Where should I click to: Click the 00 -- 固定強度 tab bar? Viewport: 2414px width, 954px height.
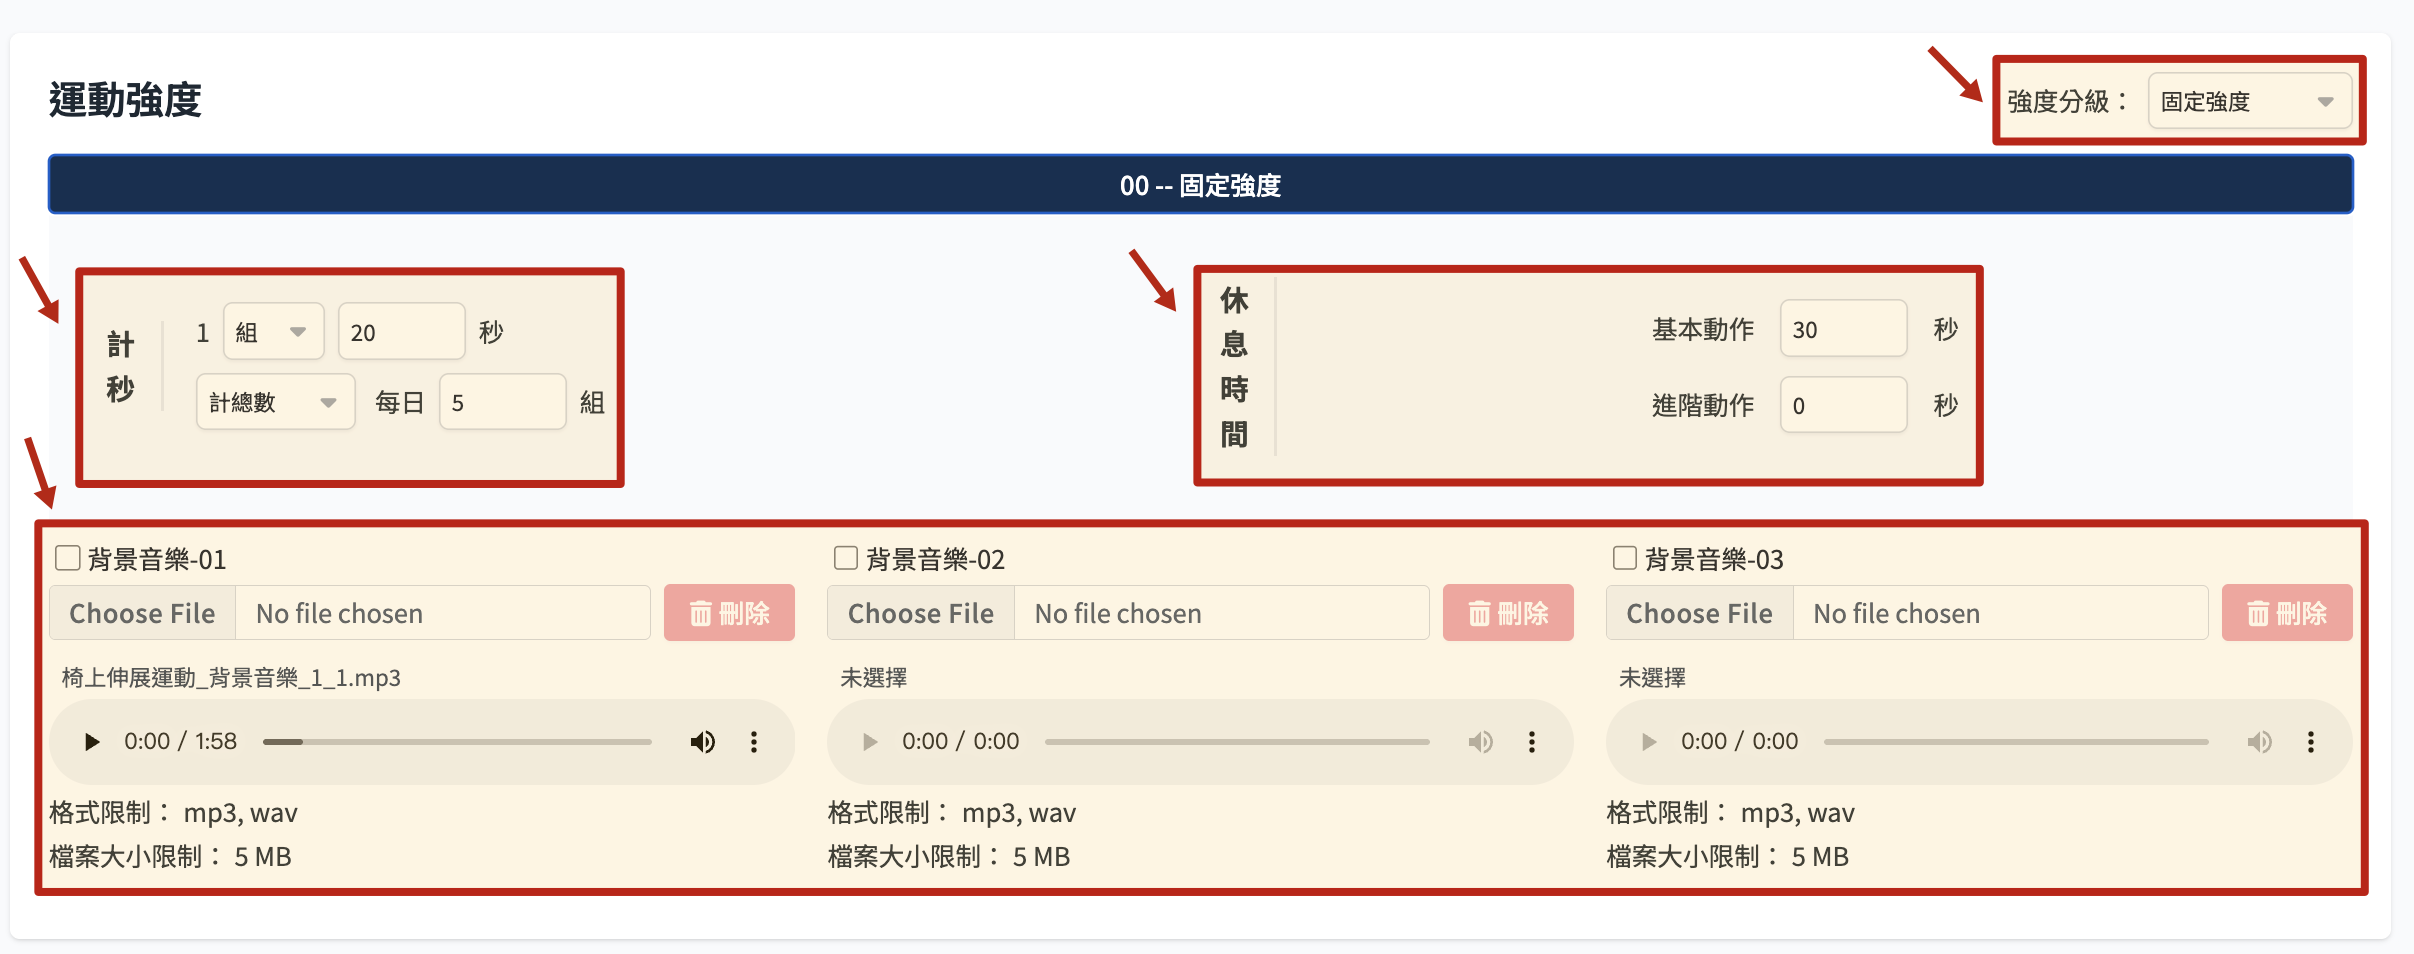pos(1200,185)
